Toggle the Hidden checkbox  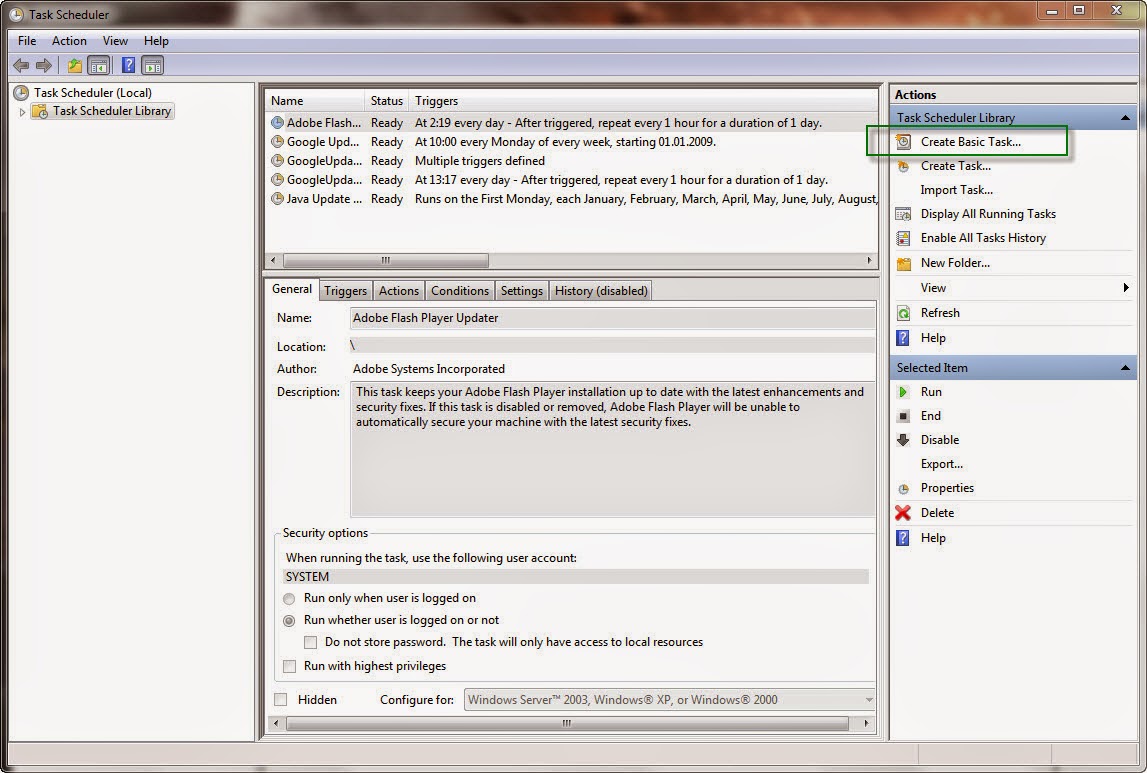[280, 700]
